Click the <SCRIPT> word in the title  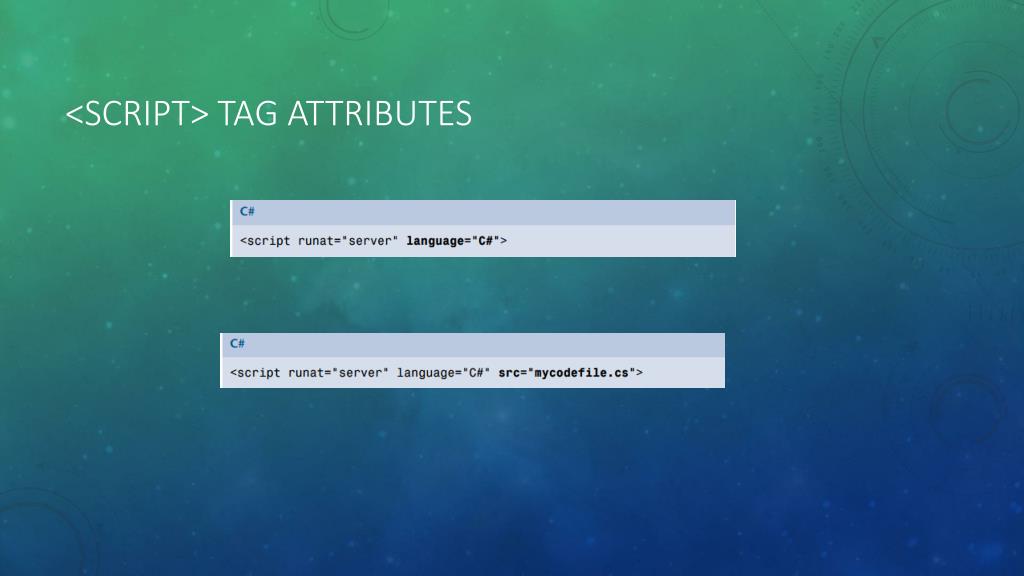(x=136, y=114)
